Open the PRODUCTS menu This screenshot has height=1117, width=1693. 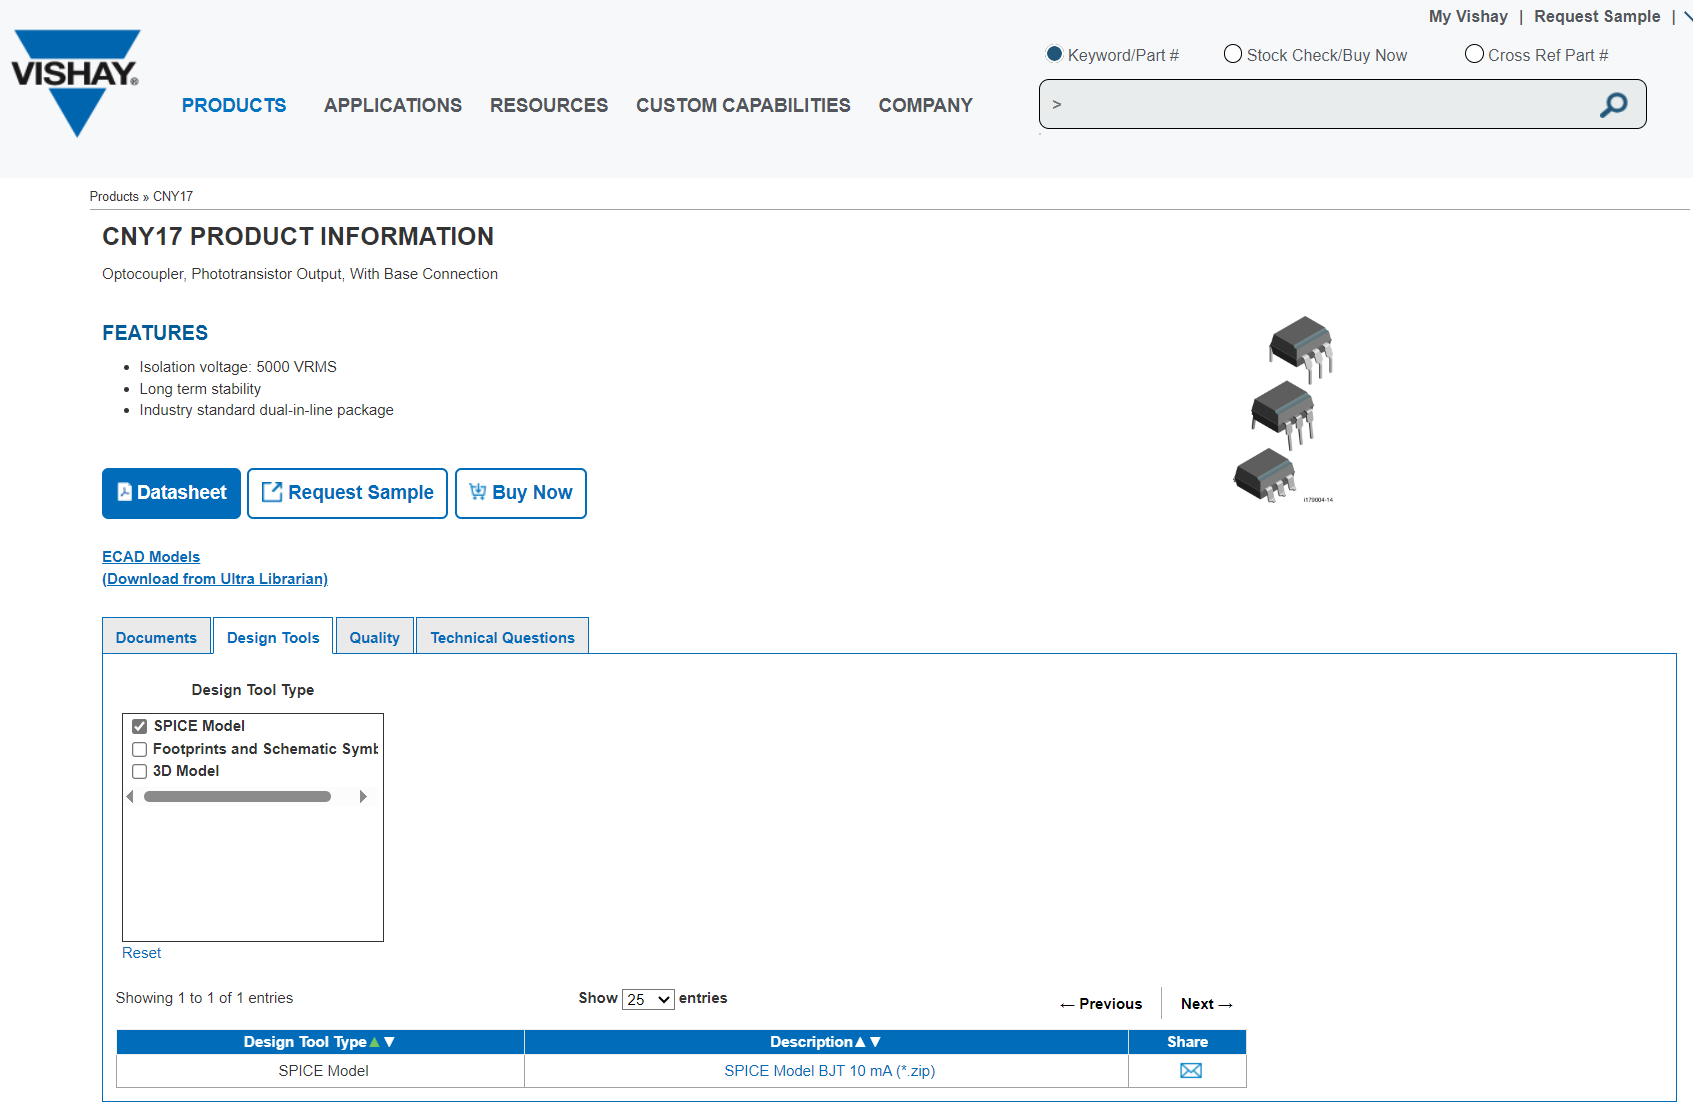click(234, 105)
